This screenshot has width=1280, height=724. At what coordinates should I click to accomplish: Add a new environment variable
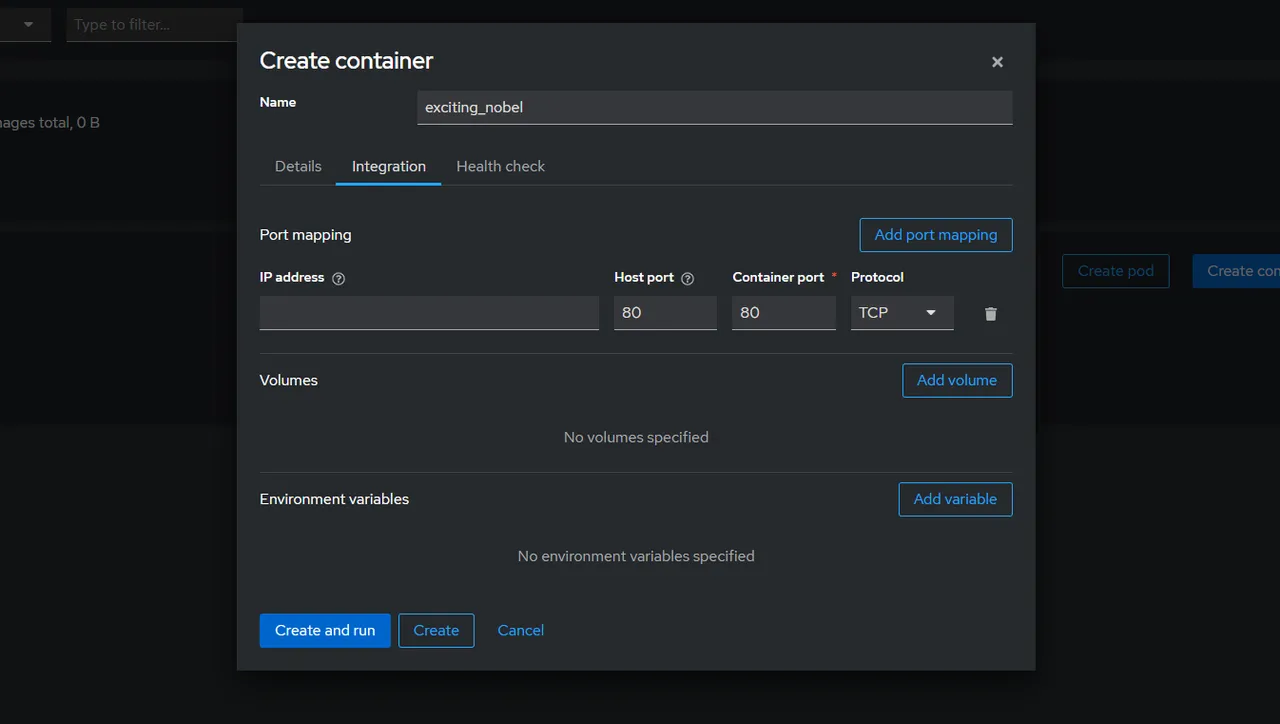(x=955, y=499)
